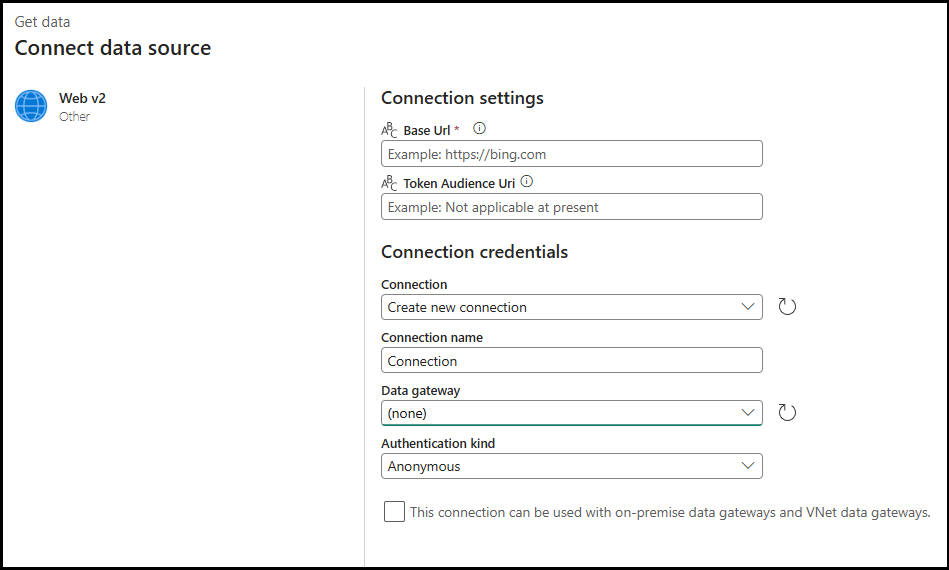This screenshot has width=949, height=570.
Task: Enable on-premise and VNet data gateways checkbox
Action: click(394, 512)
